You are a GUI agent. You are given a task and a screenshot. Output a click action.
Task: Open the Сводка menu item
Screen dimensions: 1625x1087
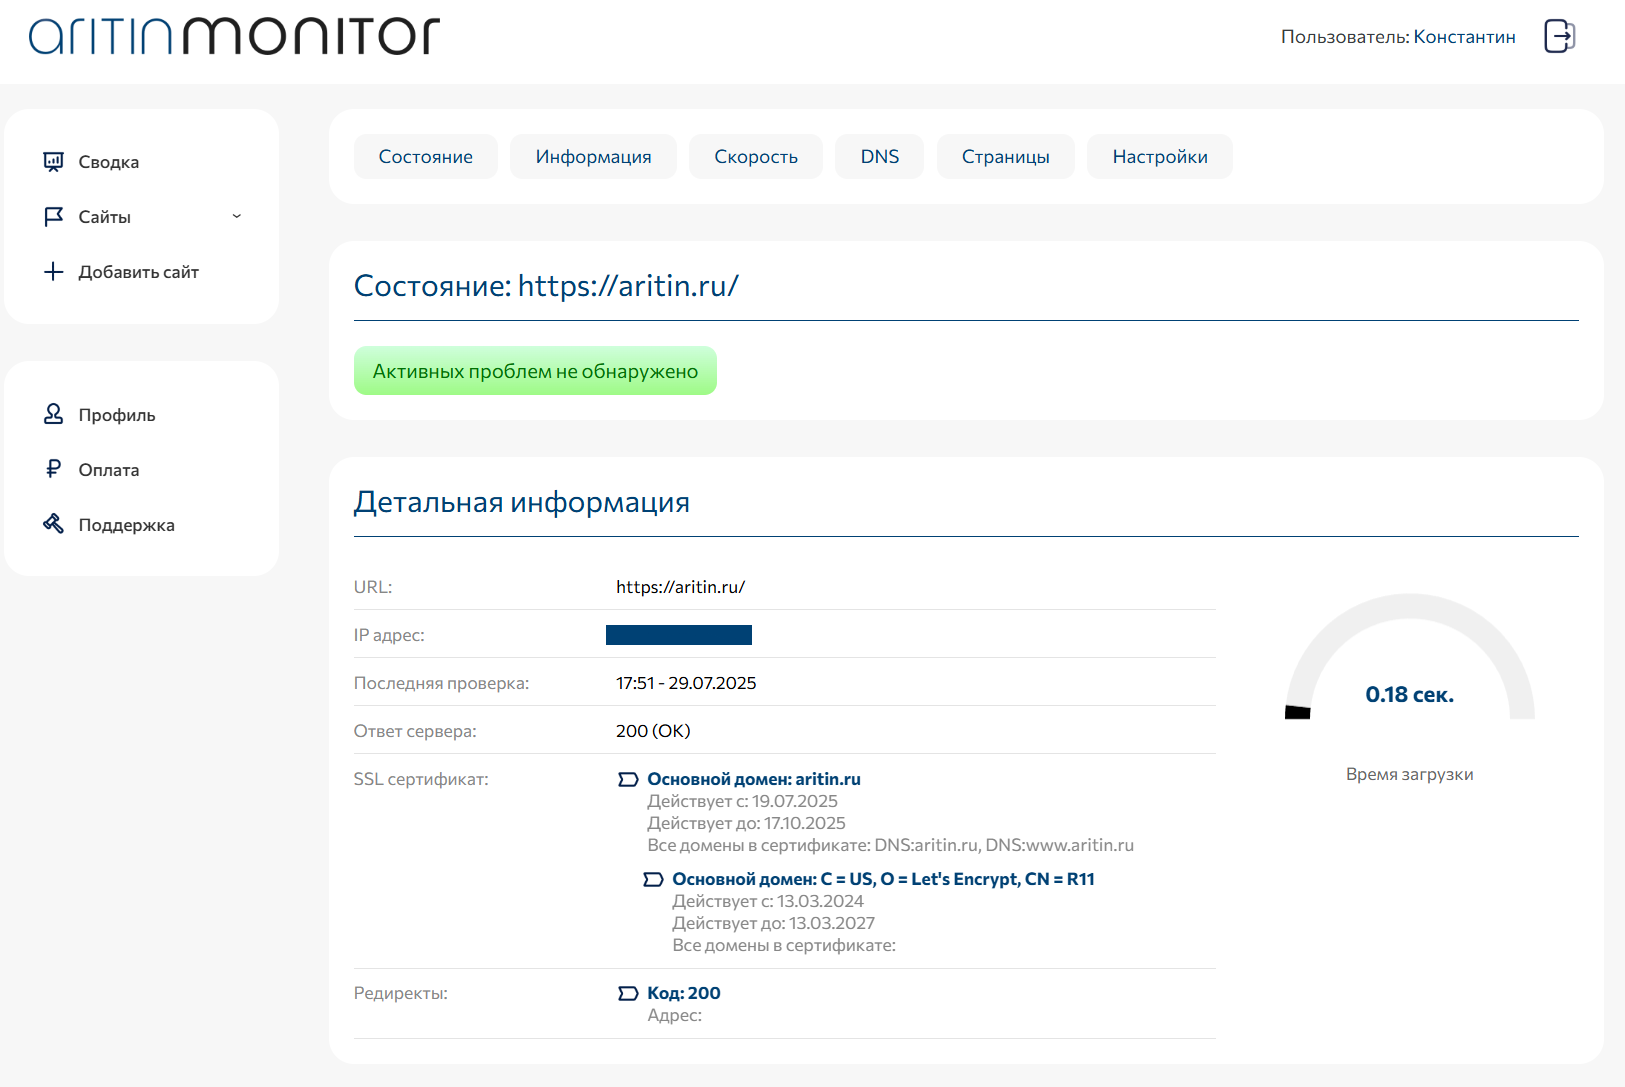[x=109, y=162]
